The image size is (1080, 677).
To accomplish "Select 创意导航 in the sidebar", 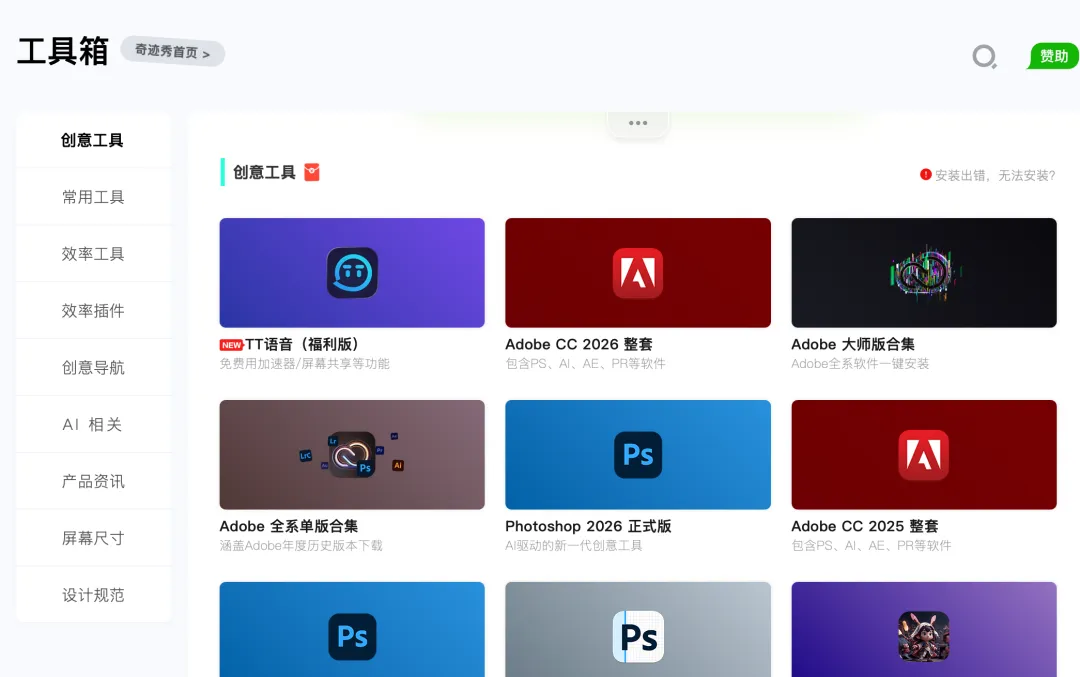I will click(x=93, y=368).
